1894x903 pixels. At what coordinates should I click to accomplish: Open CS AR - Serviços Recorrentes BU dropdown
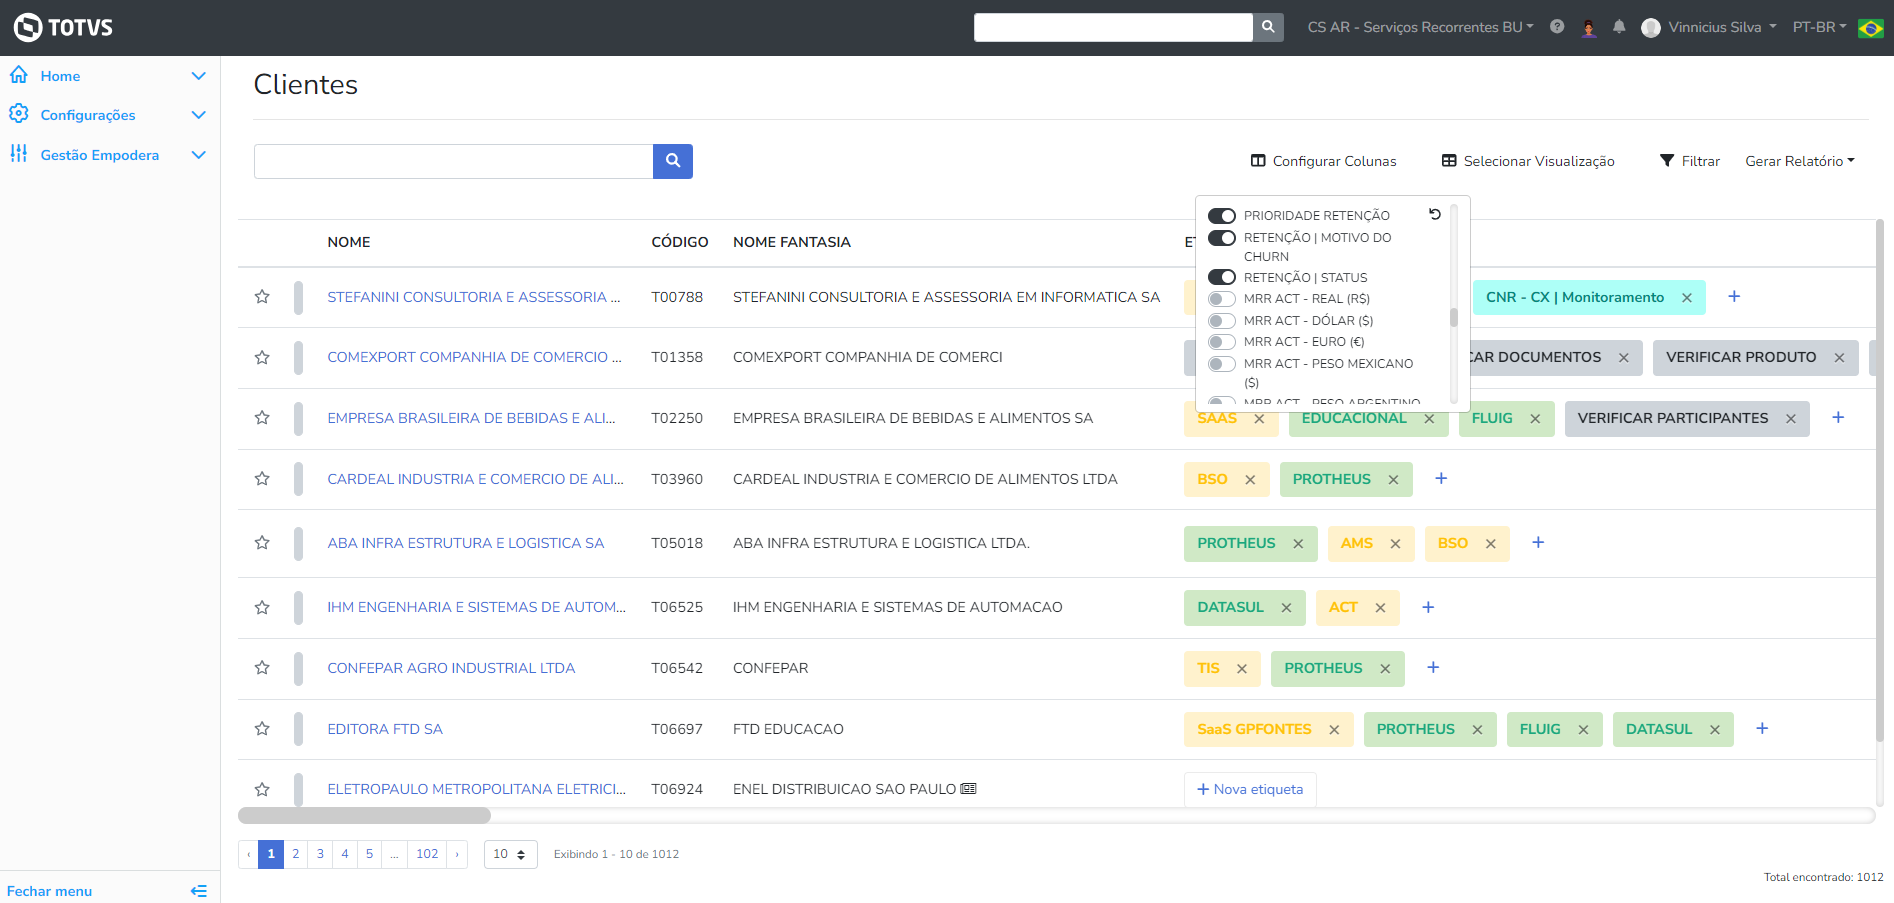click(1420, 27)
